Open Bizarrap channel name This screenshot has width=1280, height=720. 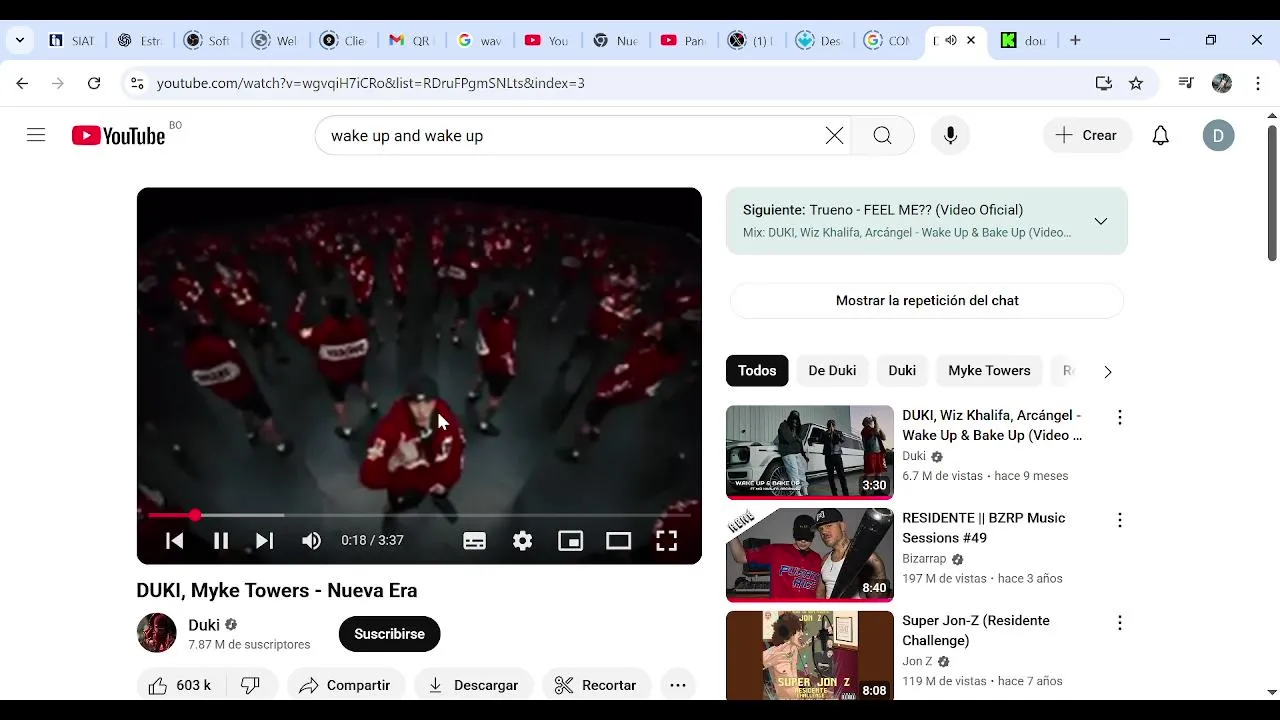924,559
